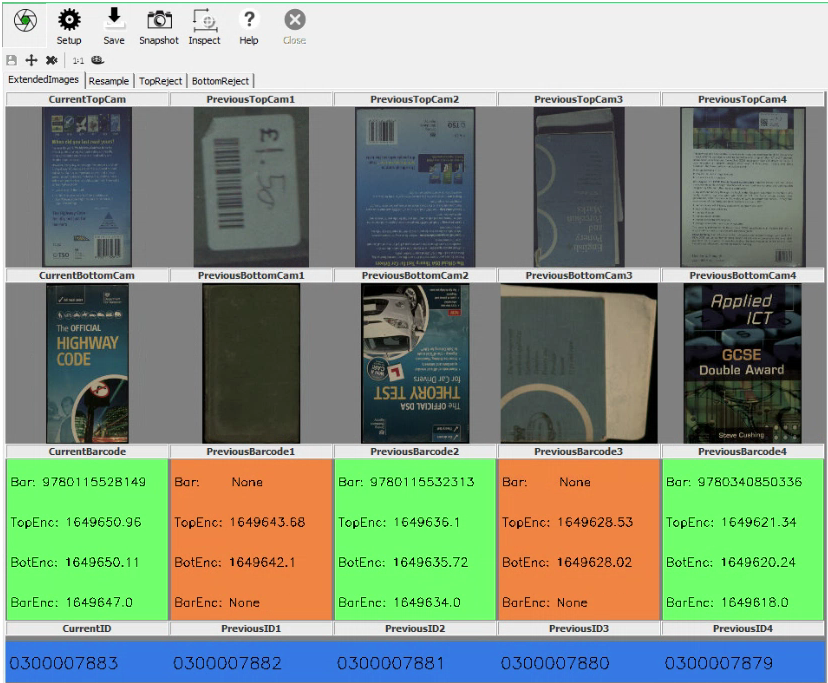Click the PreviousTopCam3 header
Viewport: 828px width, 683px height.
pyautogui.click(x=579, y=99)
